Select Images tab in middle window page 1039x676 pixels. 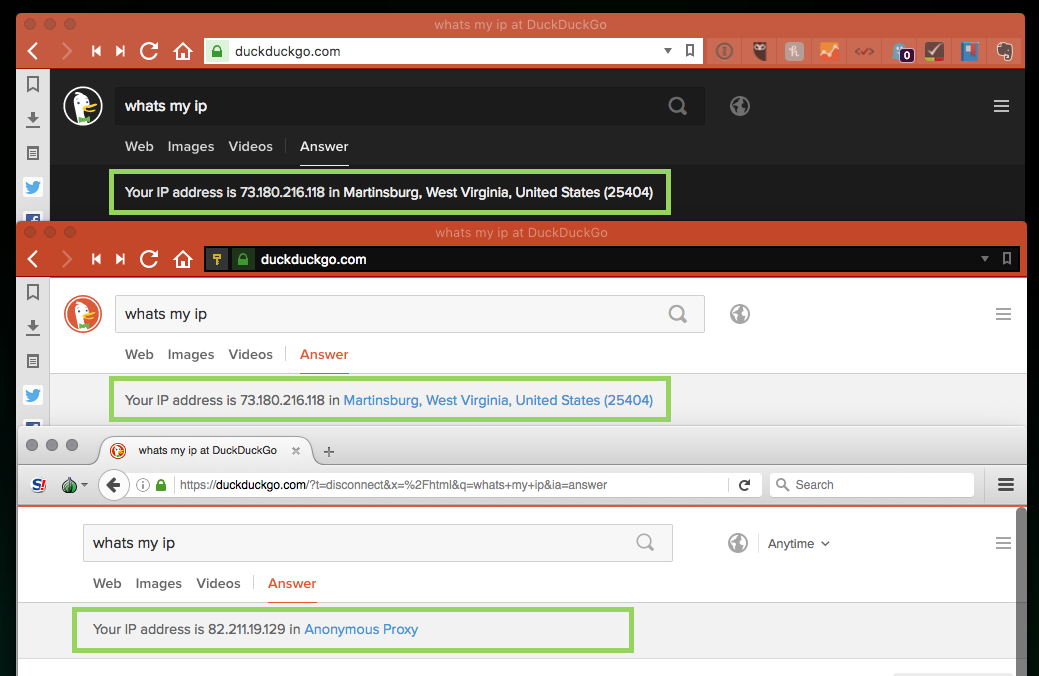click(191, 355)
